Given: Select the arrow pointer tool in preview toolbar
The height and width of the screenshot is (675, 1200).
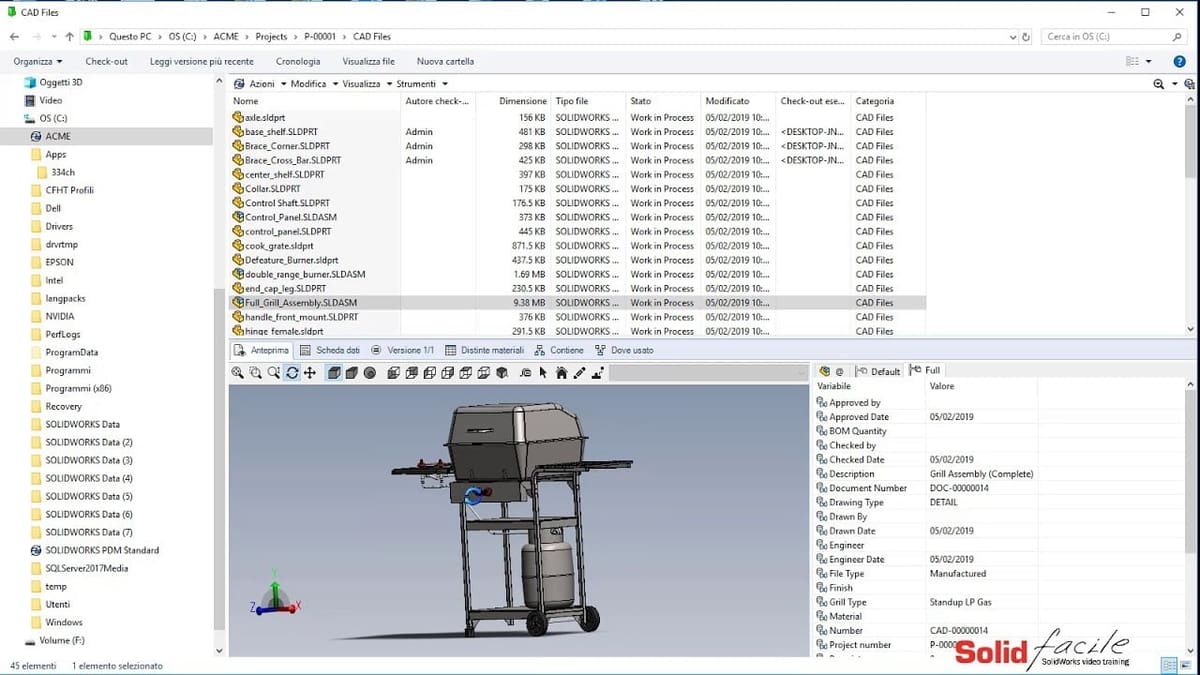Looking at the screenshot, I should (x=543, y=373).
